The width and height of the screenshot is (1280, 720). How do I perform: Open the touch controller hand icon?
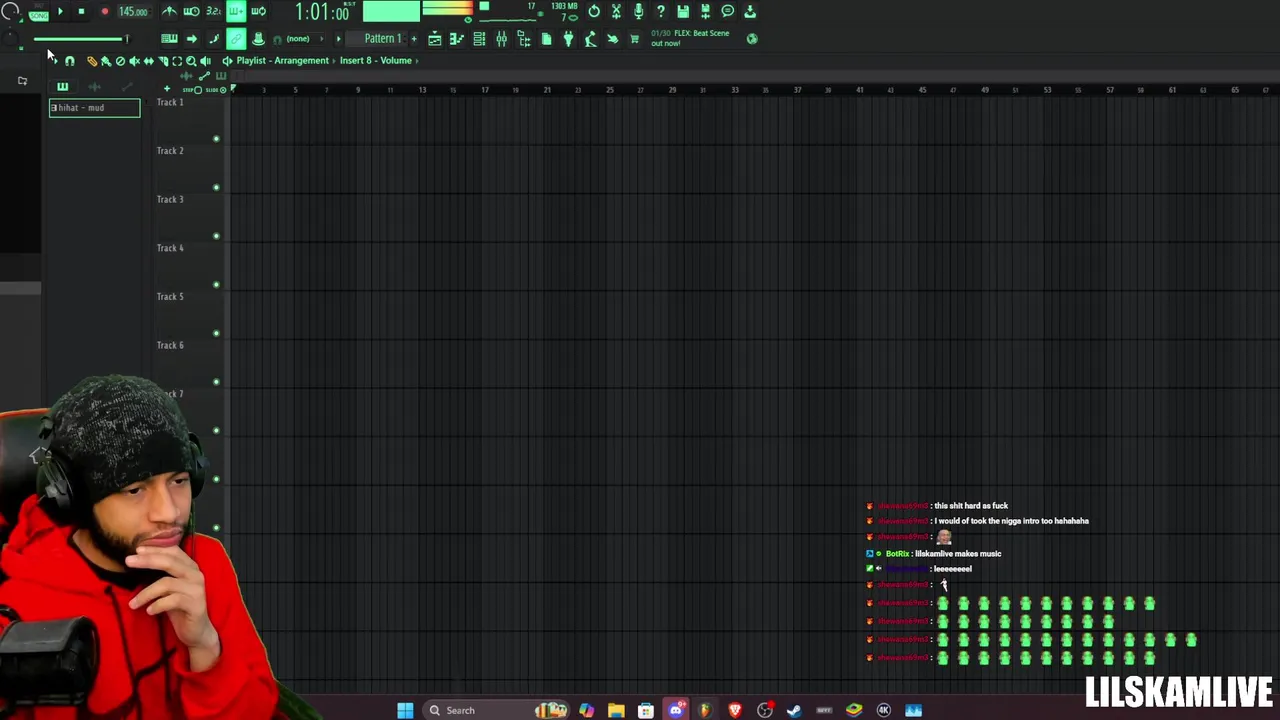point(612,38)
